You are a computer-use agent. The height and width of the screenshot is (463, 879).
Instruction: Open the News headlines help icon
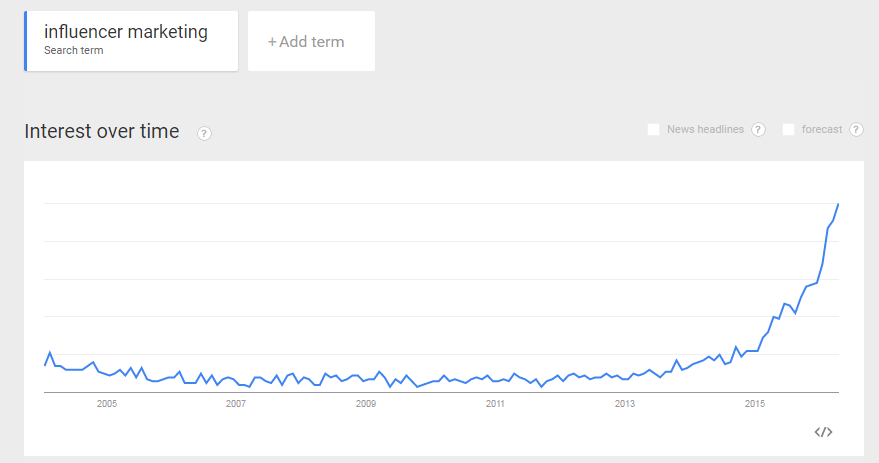click(x=758, y=130)
